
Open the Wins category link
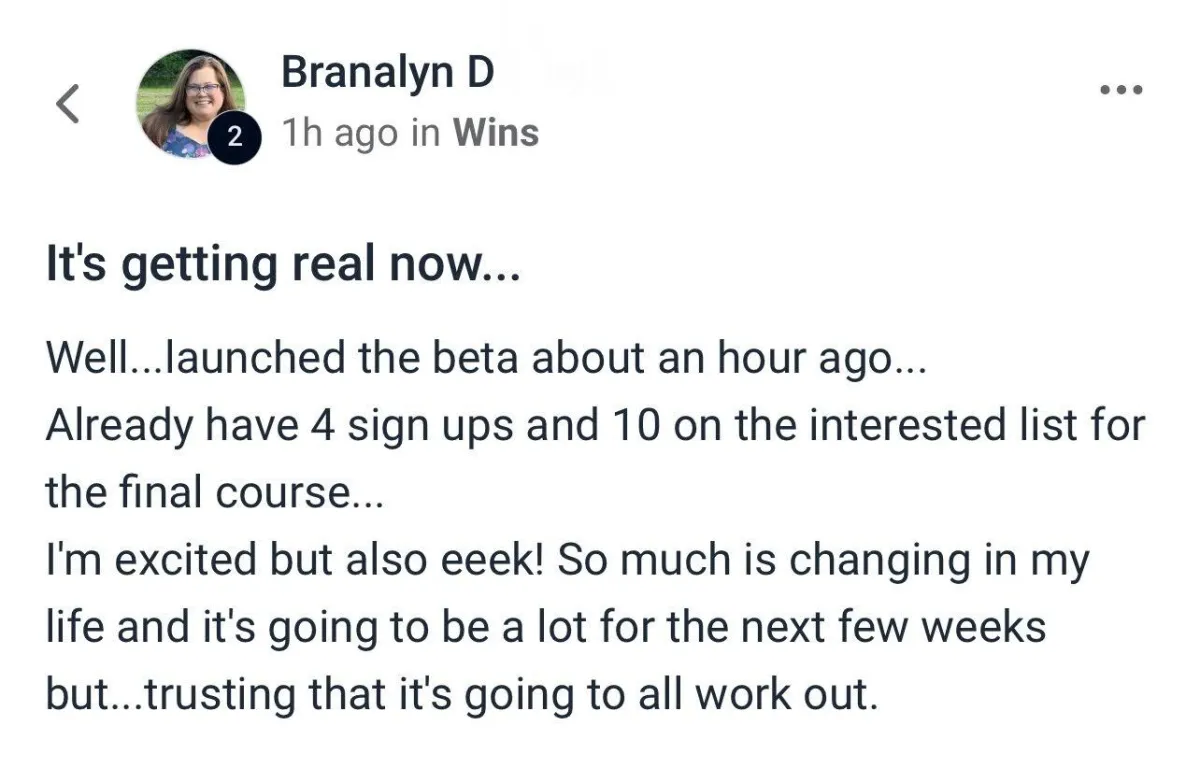496,133
